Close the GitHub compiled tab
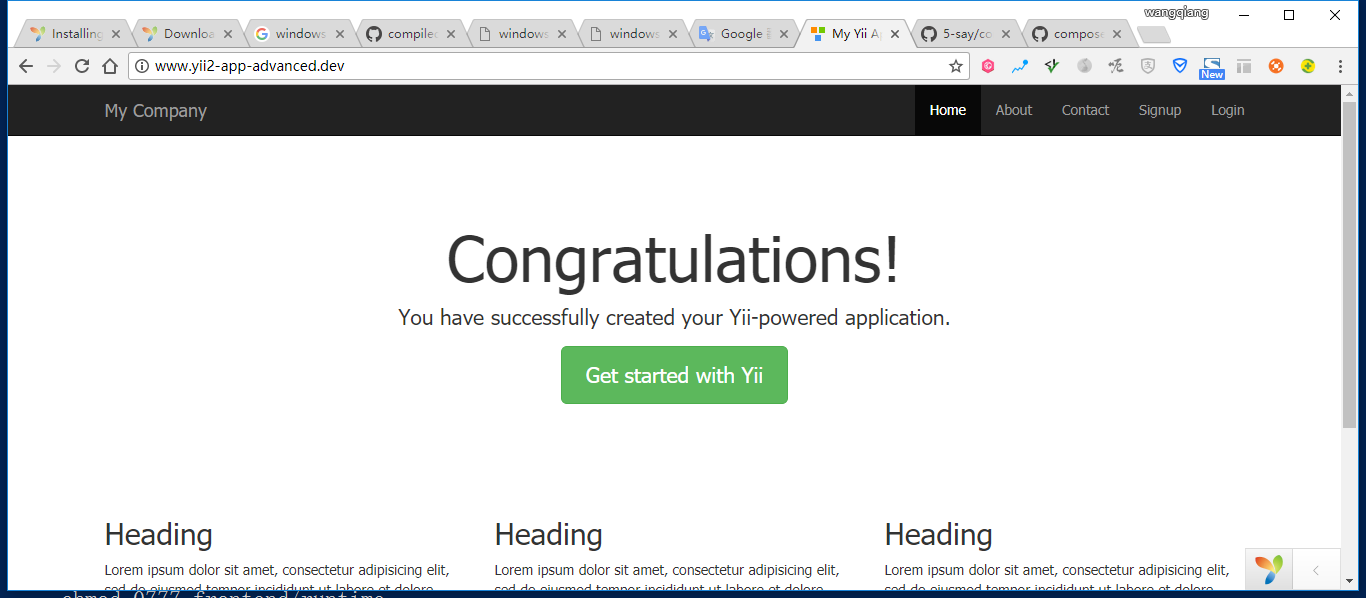 [451, 34]
